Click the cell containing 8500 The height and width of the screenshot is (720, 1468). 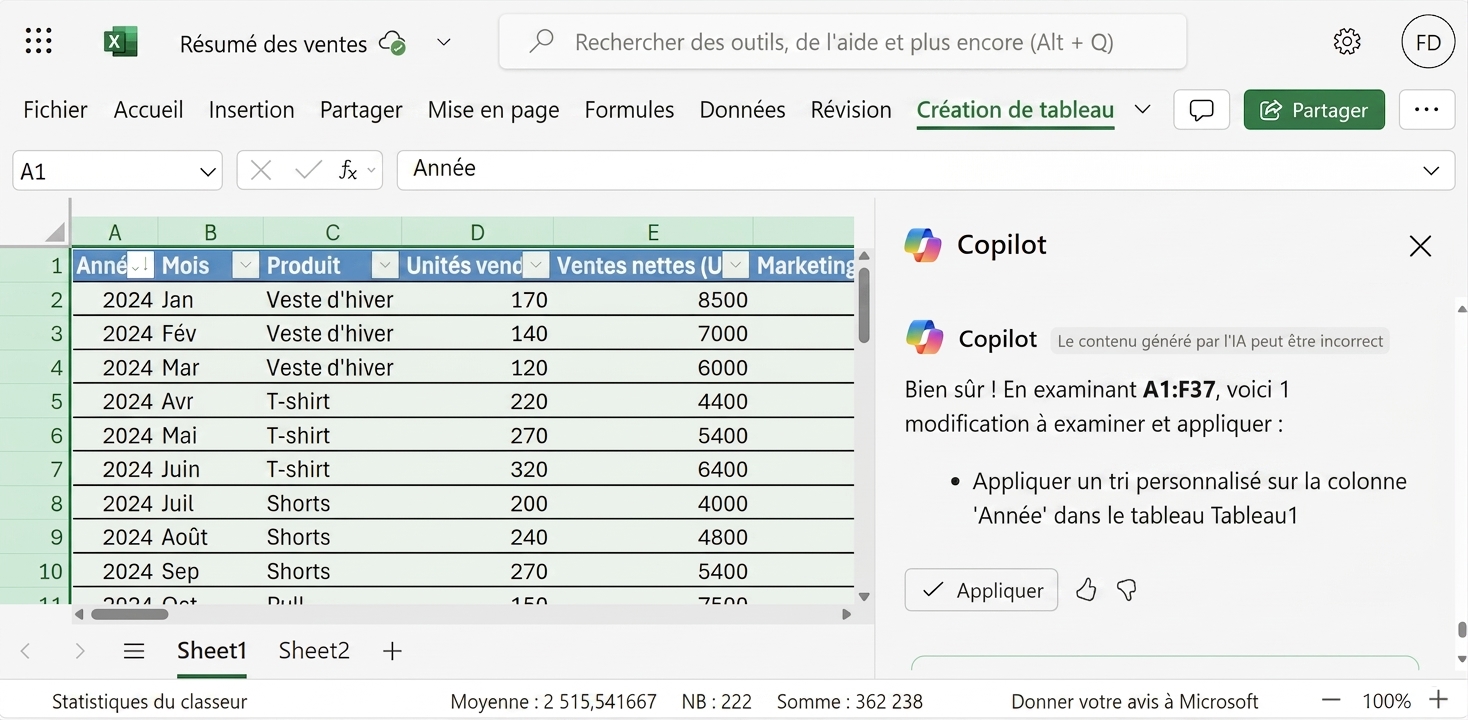click(x=652, y=299)
